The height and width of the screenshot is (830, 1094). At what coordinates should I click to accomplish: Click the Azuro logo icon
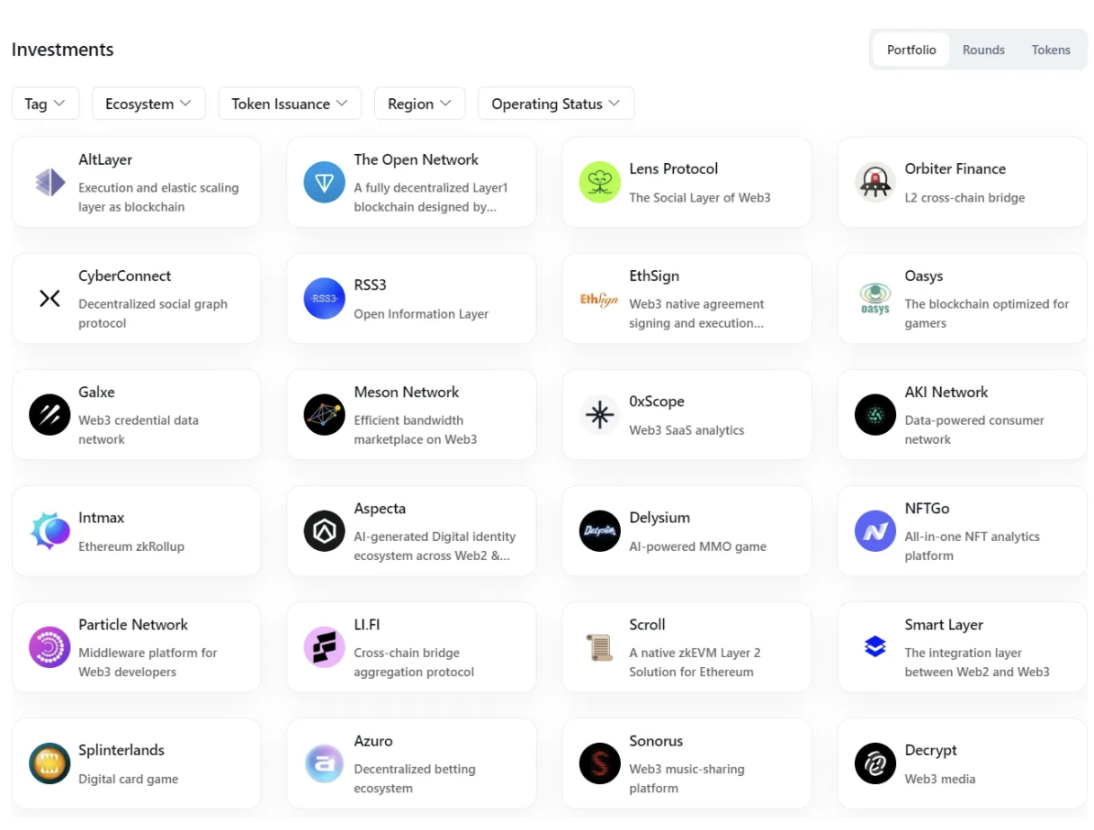pyautogui.click(x=324, y=763)
